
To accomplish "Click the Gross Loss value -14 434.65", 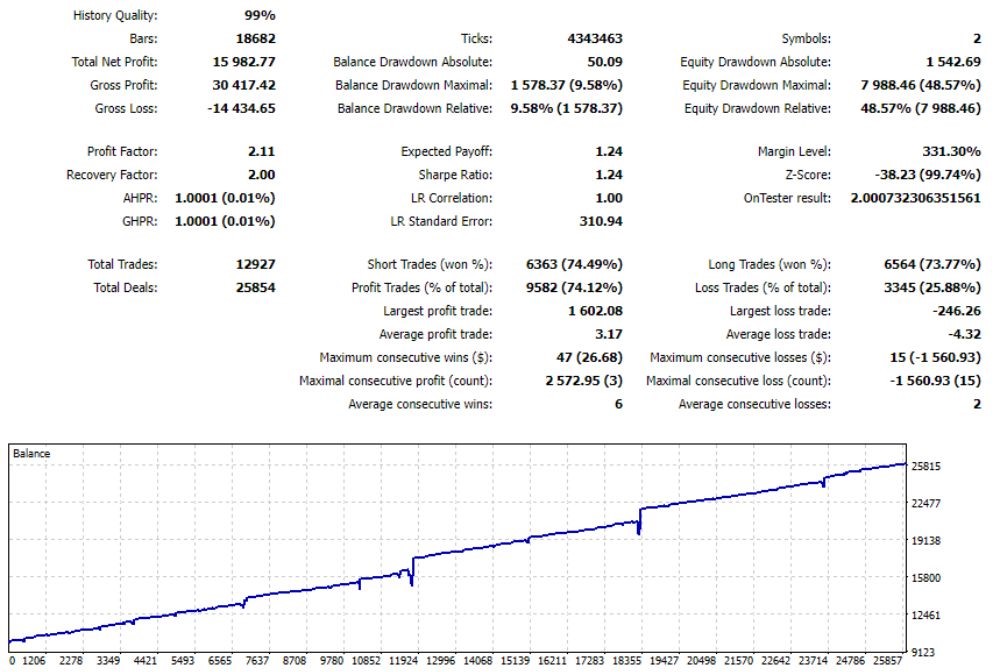I will [x=241, y=108].
